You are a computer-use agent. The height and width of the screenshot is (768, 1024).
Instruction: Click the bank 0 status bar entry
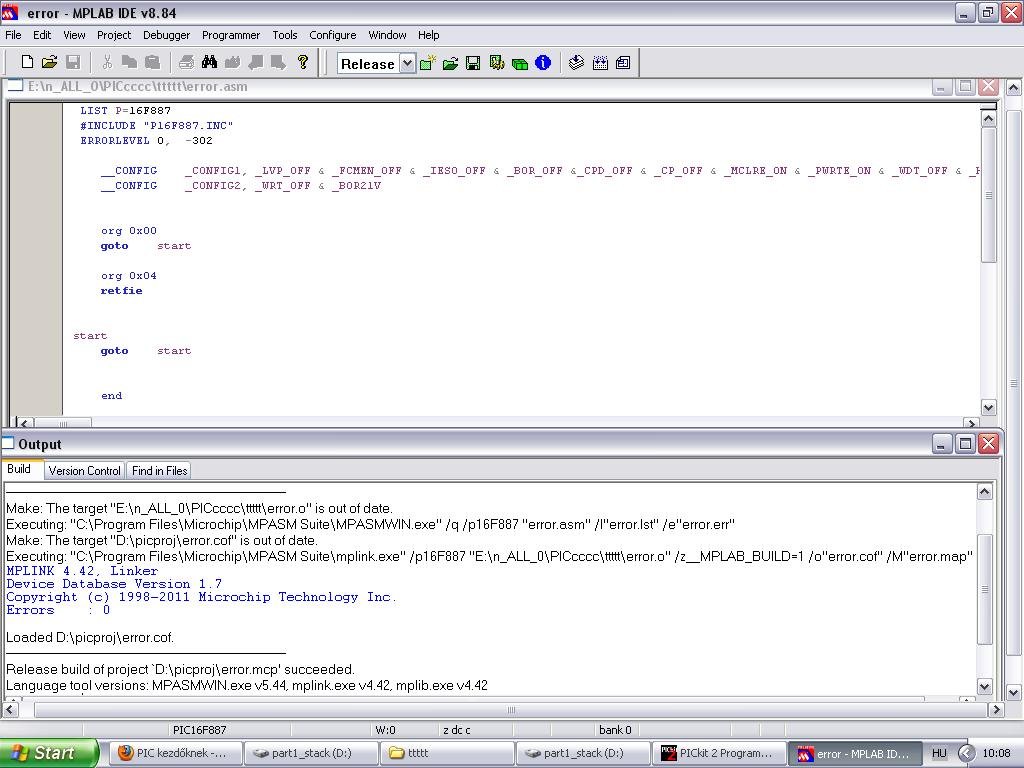tap(615, 730)
